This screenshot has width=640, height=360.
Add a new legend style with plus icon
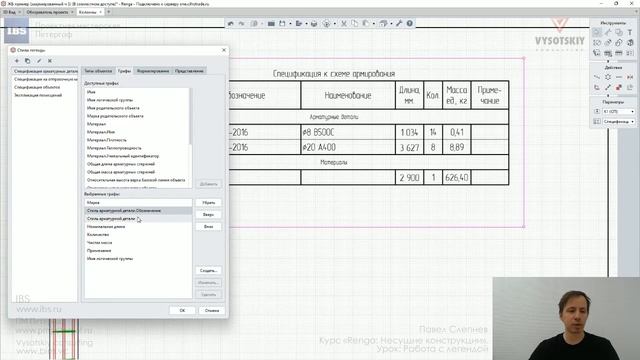[x=17, y=61]
